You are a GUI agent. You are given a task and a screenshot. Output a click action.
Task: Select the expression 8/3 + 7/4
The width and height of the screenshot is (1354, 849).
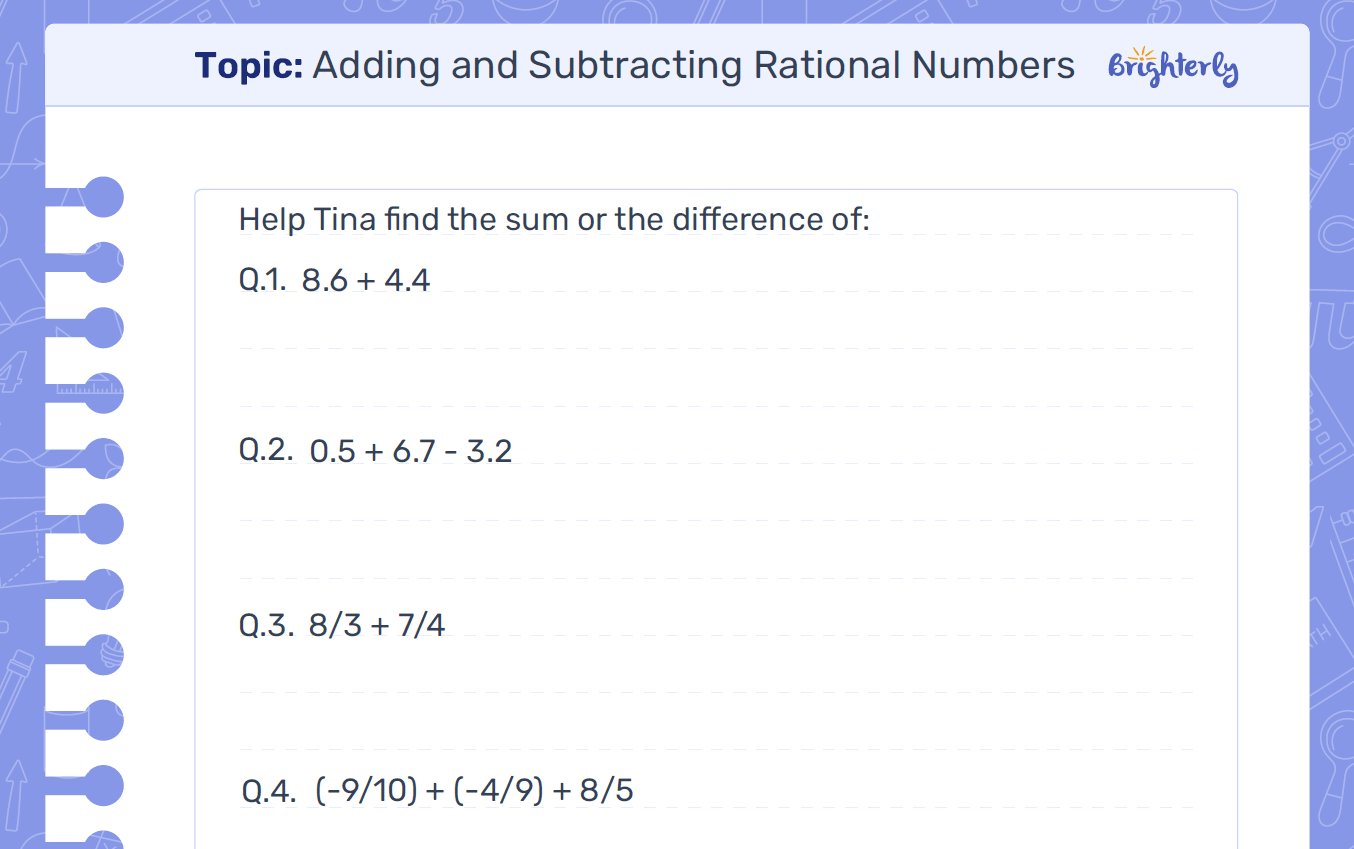click(x=377, y=625)
